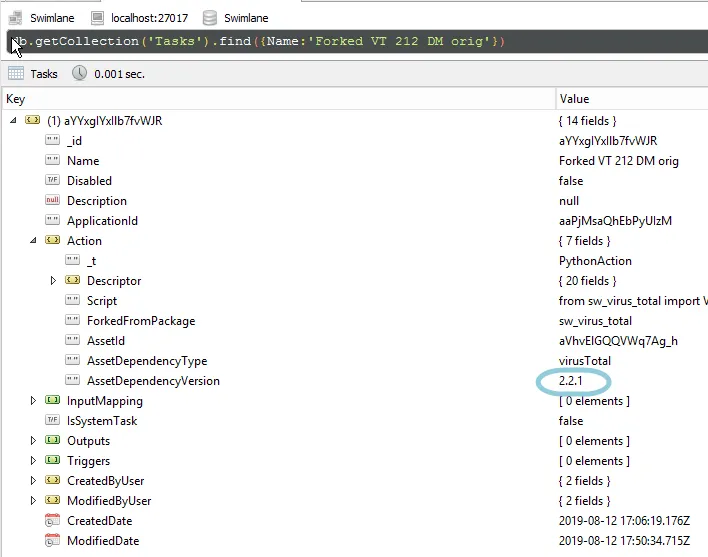Click the Tasks collection table icon
The height and width of the screenshot is (557, 708).
(x=16, y=73)
